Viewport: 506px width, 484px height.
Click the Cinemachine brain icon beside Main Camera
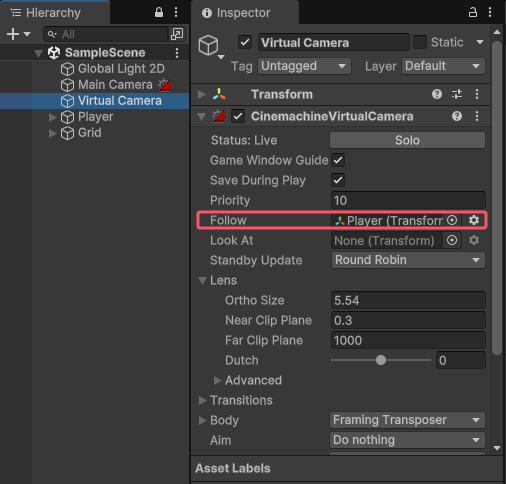click(x=165, y=85)
